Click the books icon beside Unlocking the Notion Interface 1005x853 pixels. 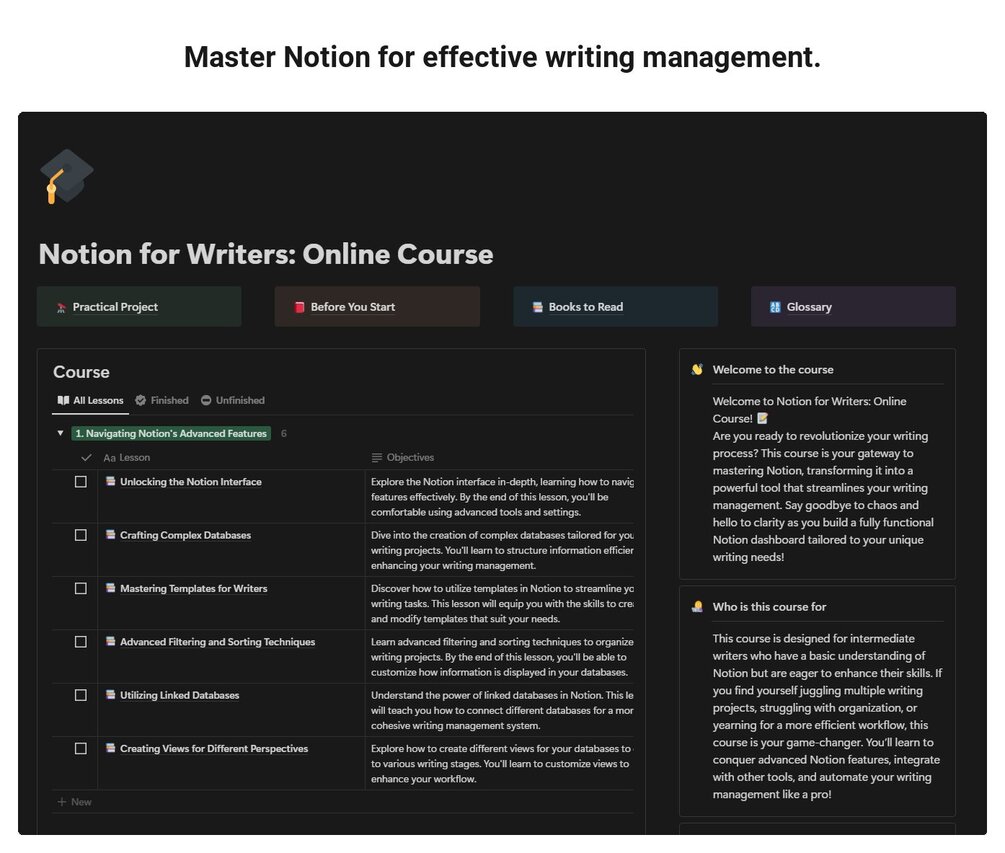tap(110, 481)
